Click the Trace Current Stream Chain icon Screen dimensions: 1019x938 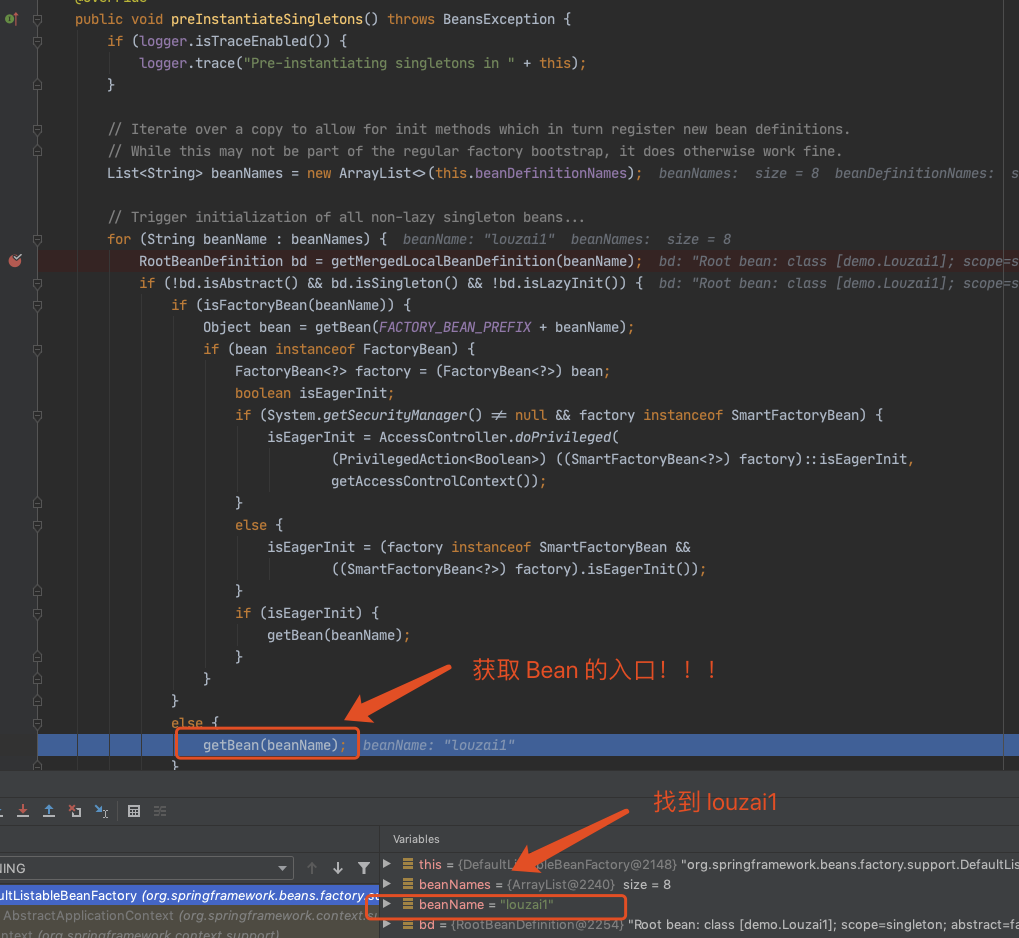[160, 811]
